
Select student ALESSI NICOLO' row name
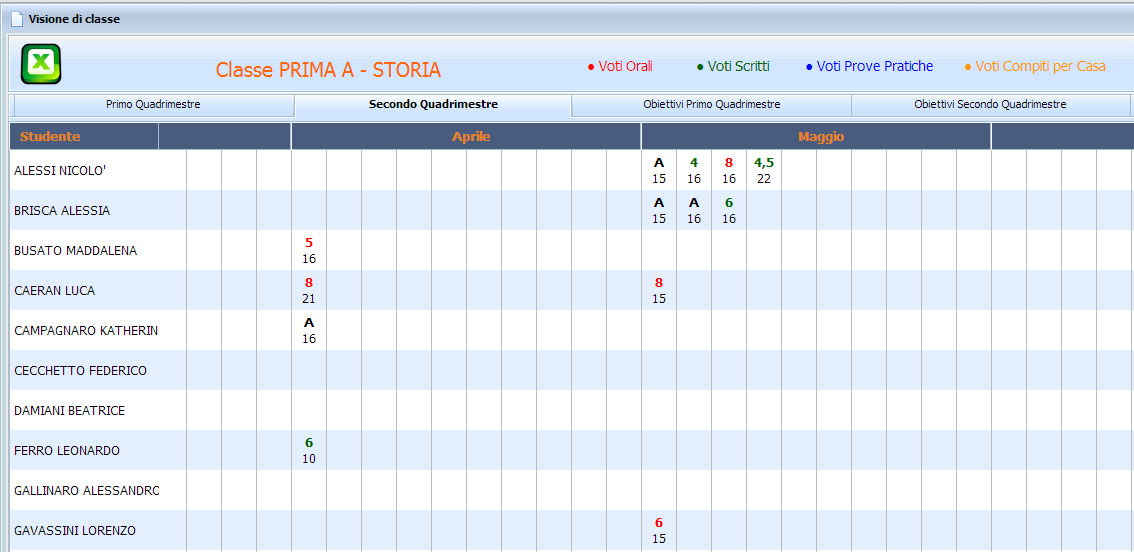pyautogui.click(x=60, y=171)
